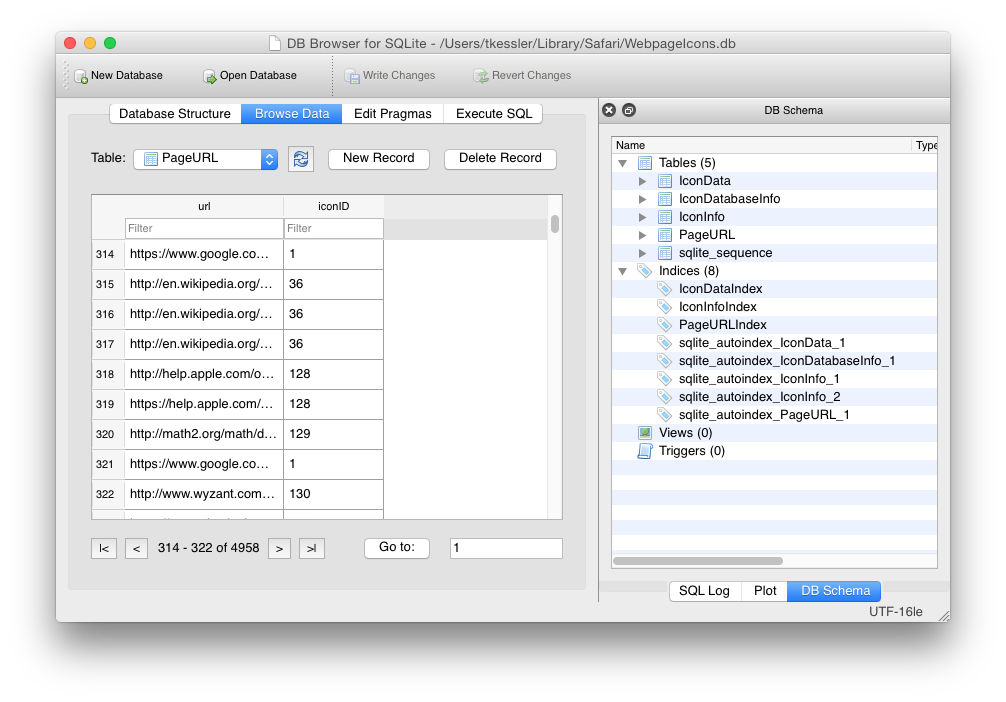
Task: Click the Delete Record button
Action: pyautogui.click(x=500, y=158)
